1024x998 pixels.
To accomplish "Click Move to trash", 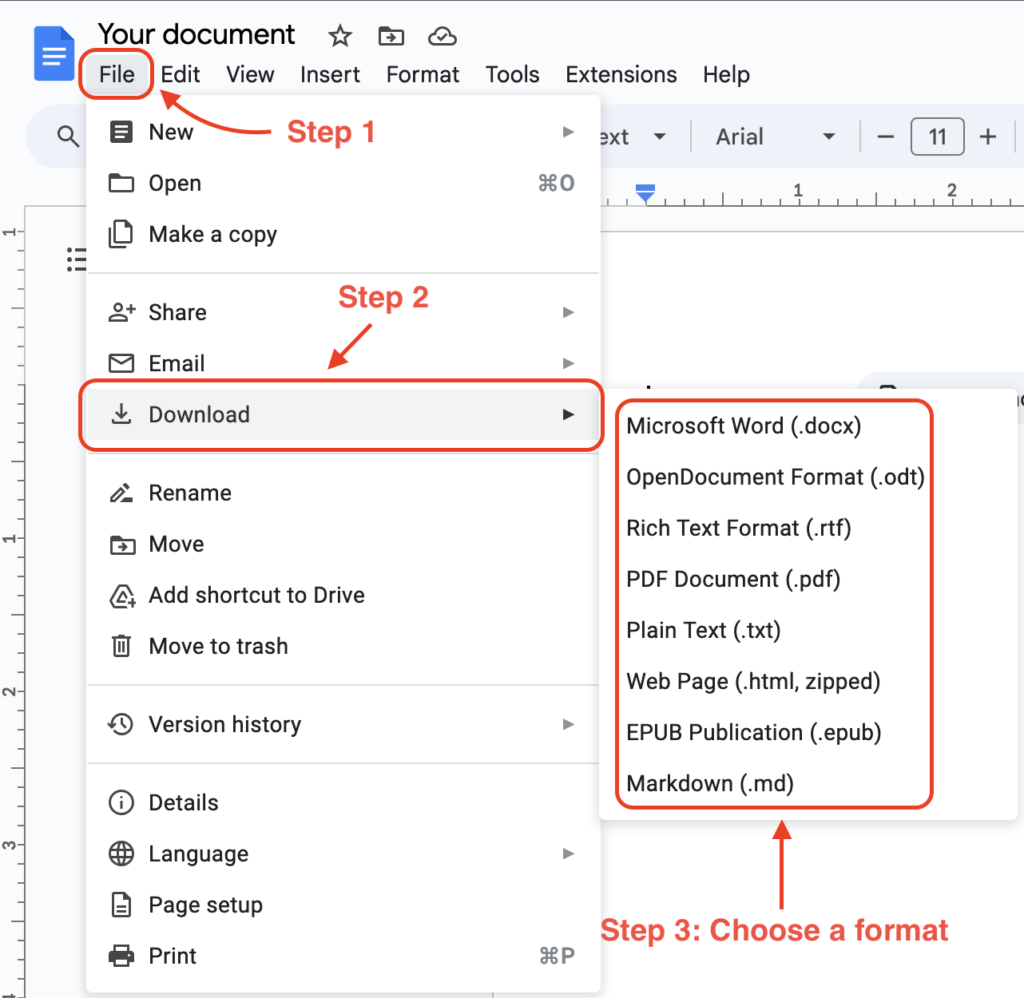I will point(218,646).
